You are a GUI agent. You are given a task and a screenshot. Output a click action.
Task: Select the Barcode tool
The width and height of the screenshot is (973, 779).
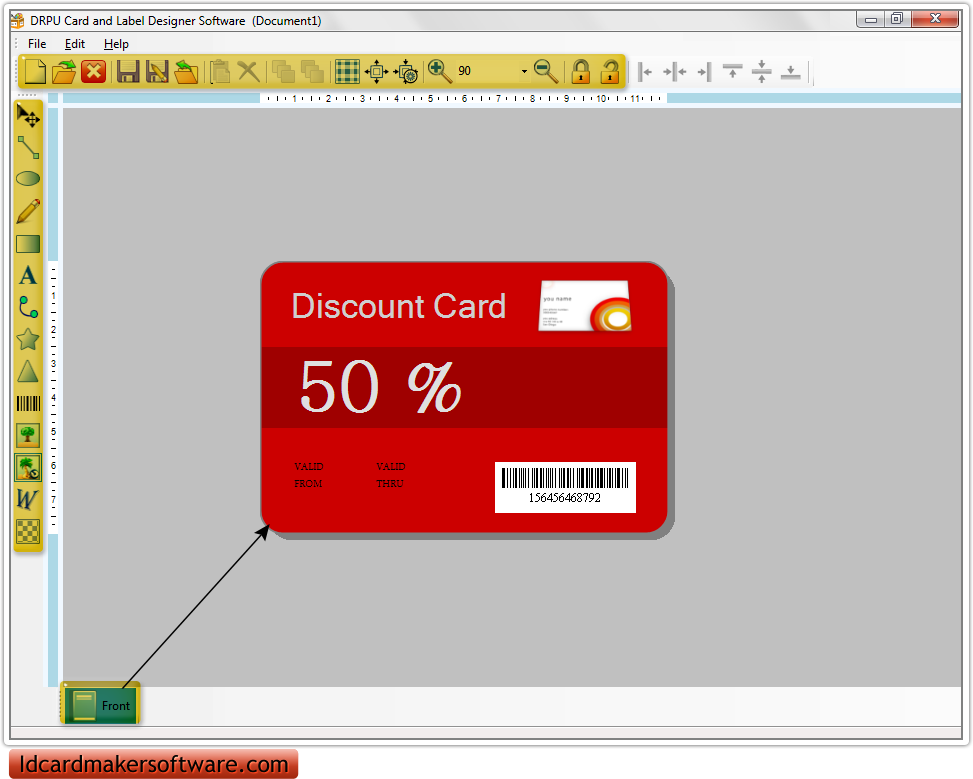click(x=28, y=403)
